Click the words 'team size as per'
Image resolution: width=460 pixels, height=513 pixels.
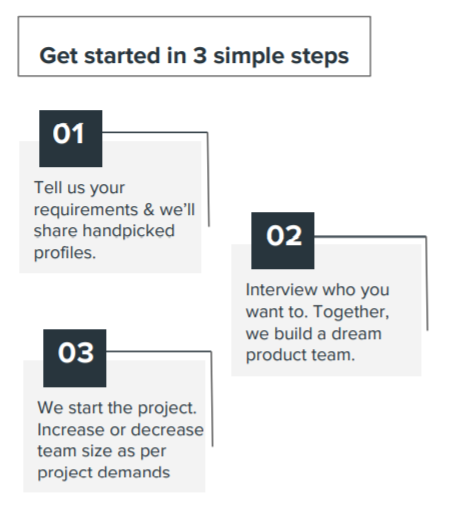[x=101, y=451]
